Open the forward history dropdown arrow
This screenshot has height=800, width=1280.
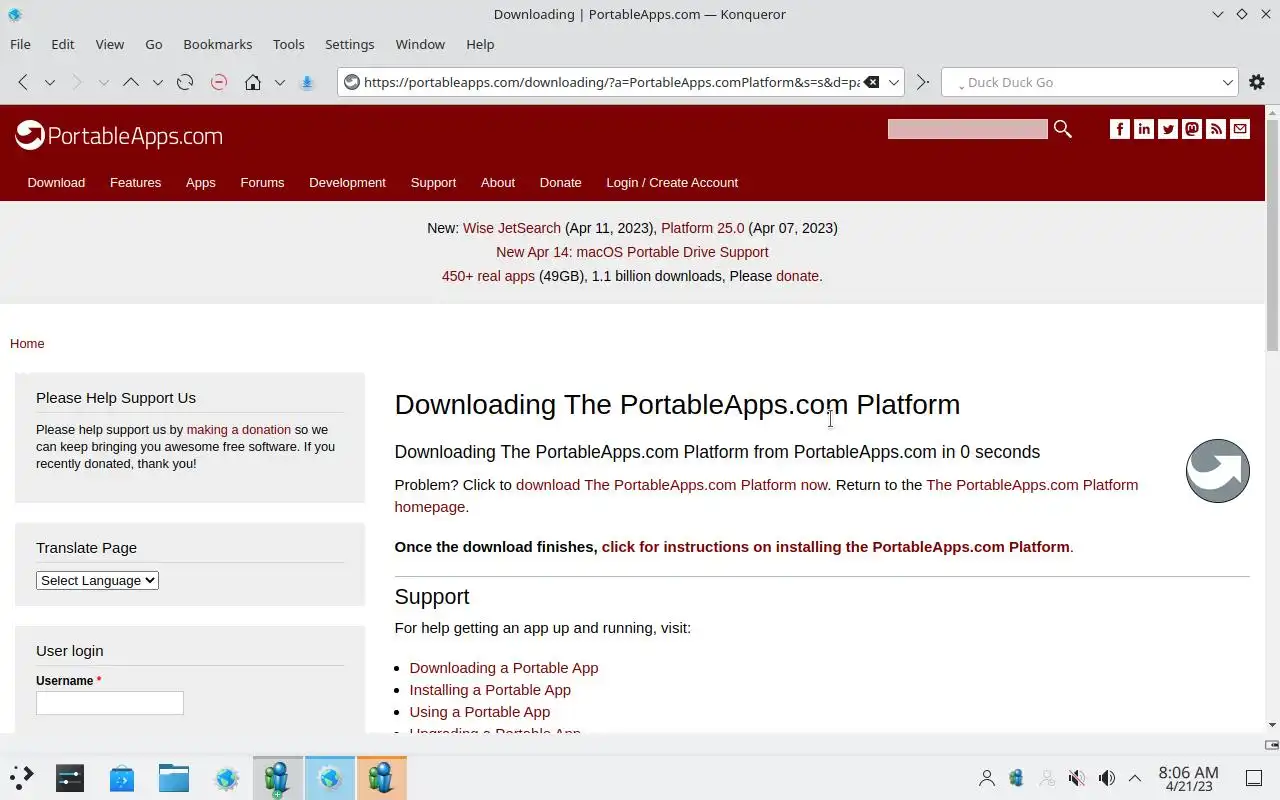(x=103, y=82)
